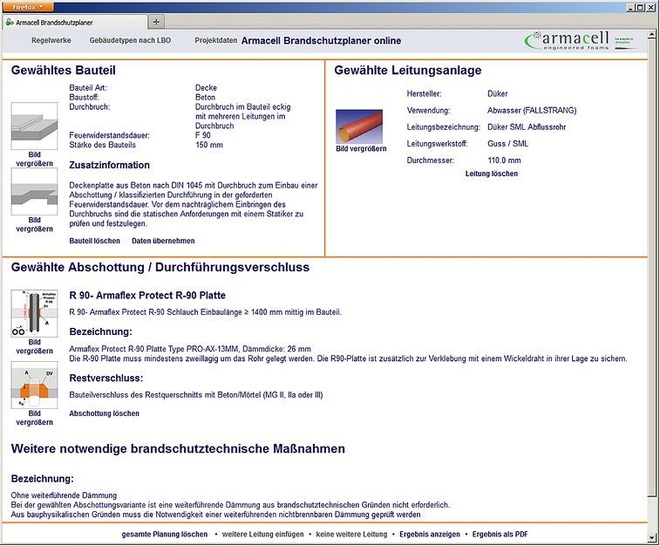Screen dimensions: 660x546
Task: Click the 'Armacell Brandschutzplaner online' title
Action: 321,41
